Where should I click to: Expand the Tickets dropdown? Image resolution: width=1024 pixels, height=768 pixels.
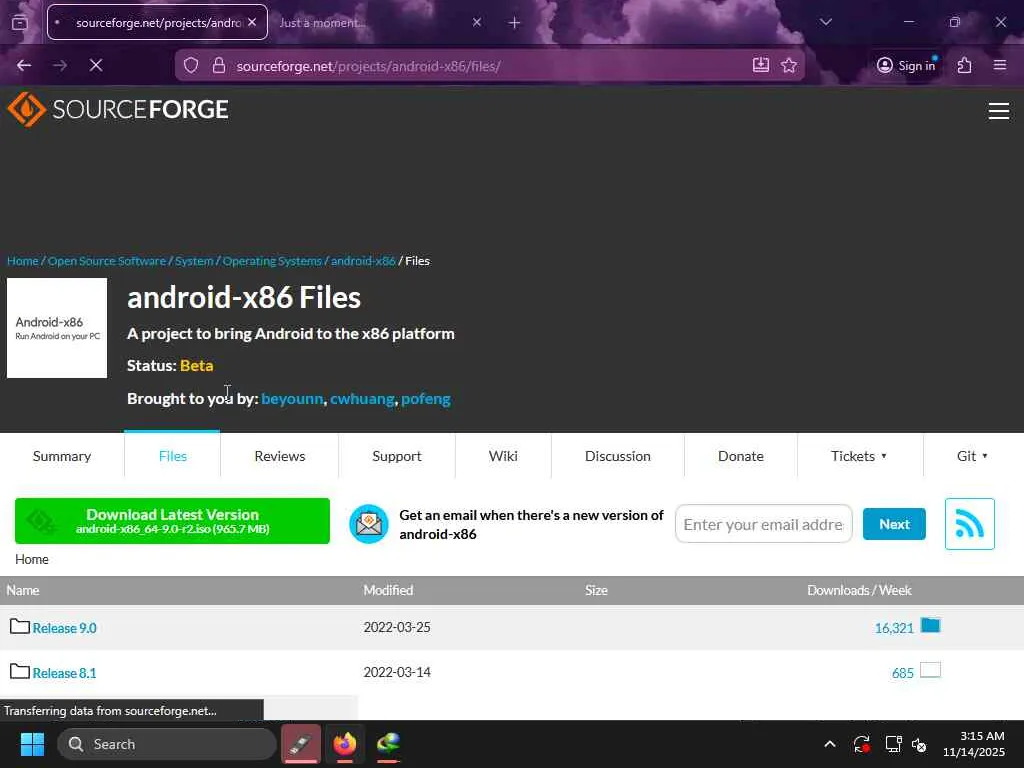click(x=859, y=456)
